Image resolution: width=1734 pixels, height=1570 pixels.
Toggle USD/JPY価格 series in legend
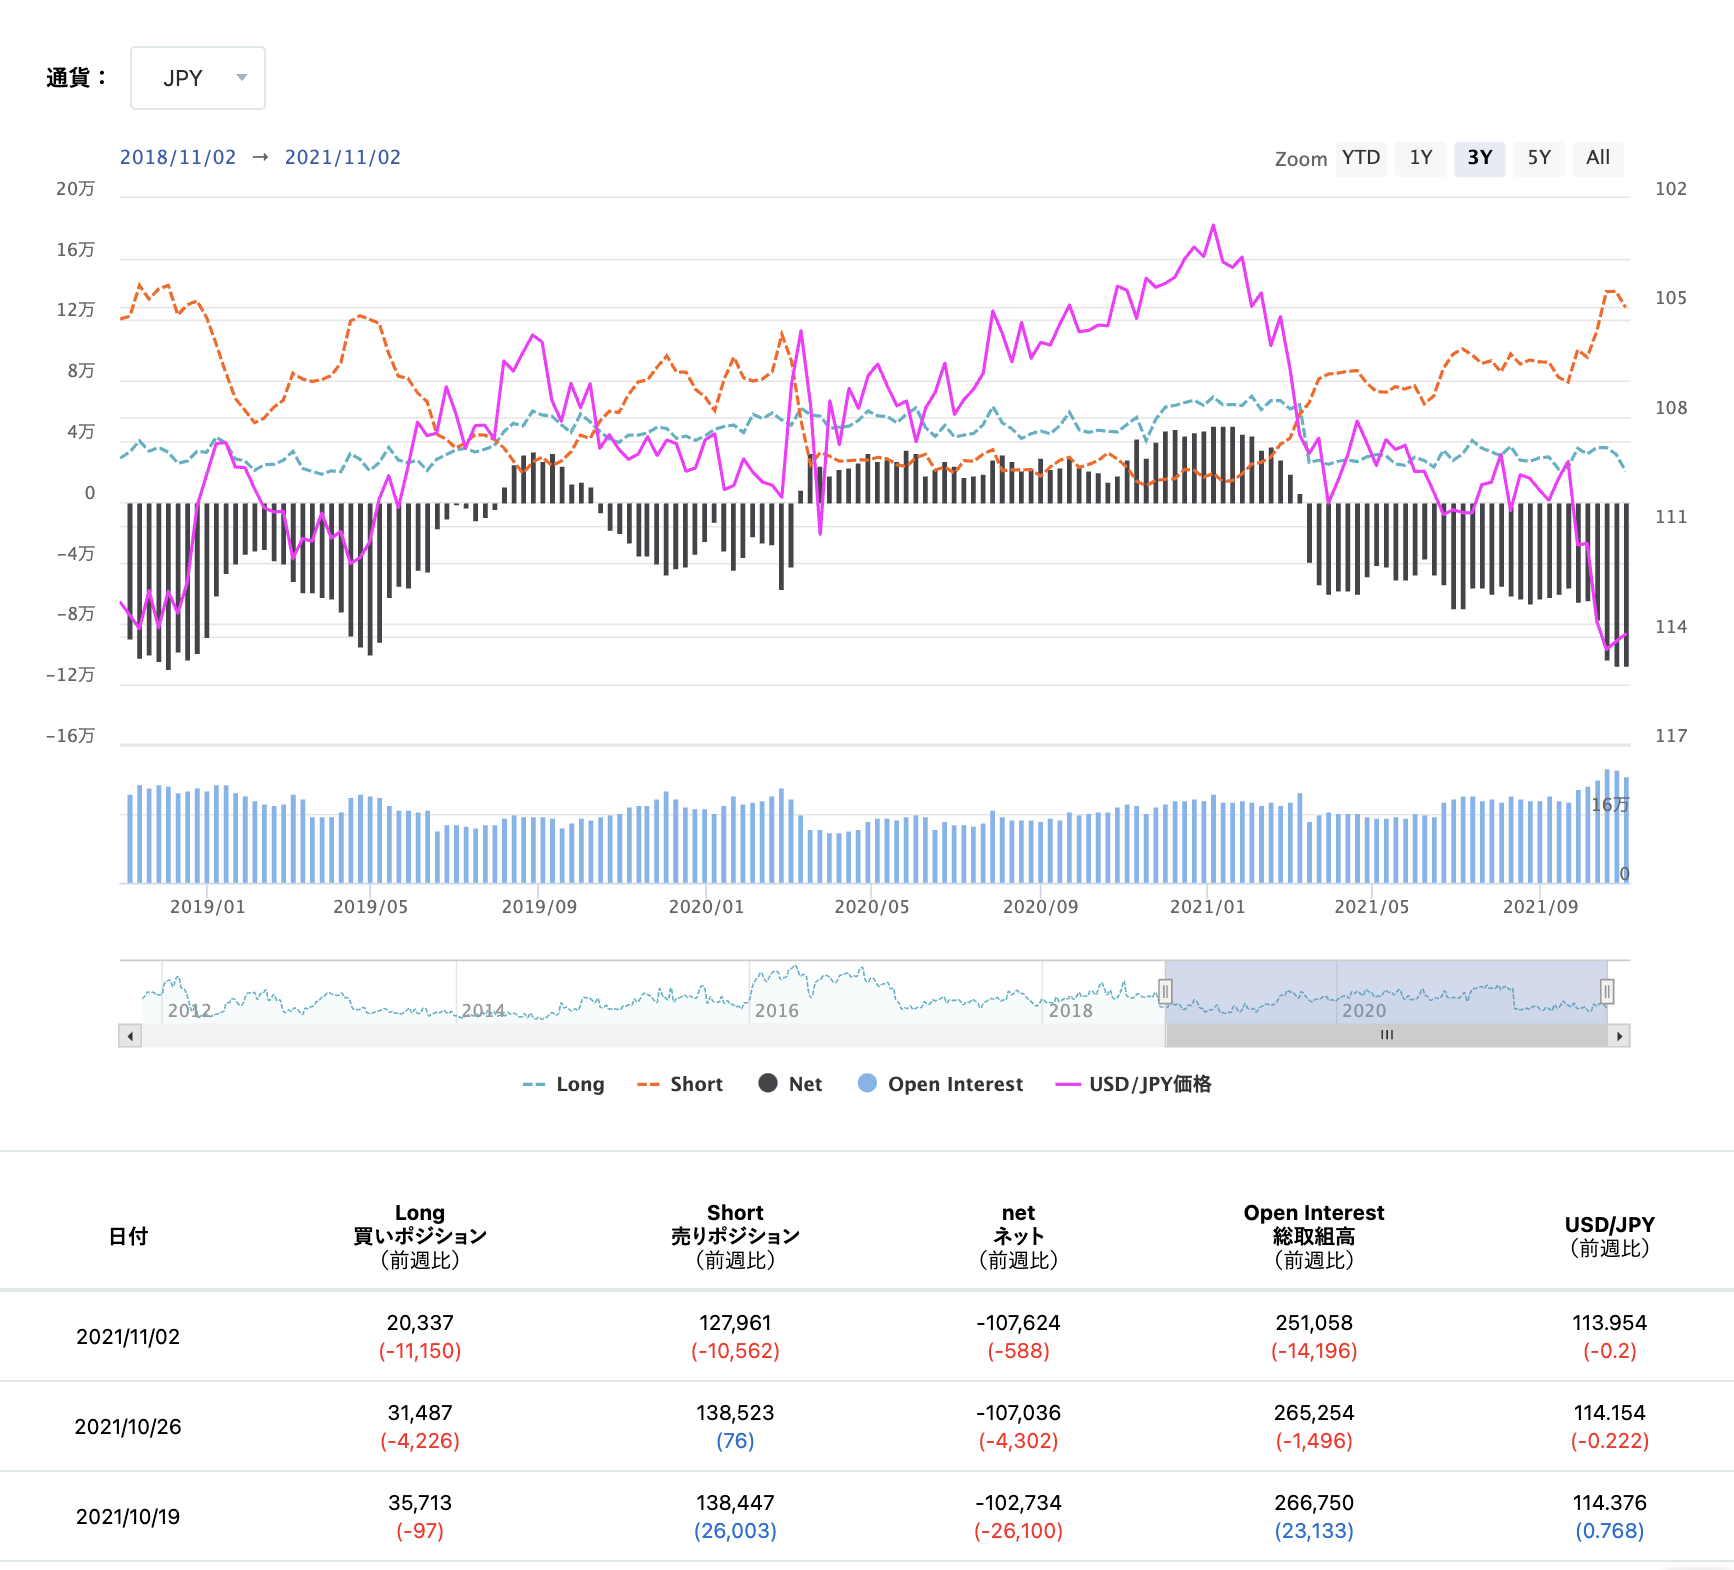[x=1134, y=1084]
